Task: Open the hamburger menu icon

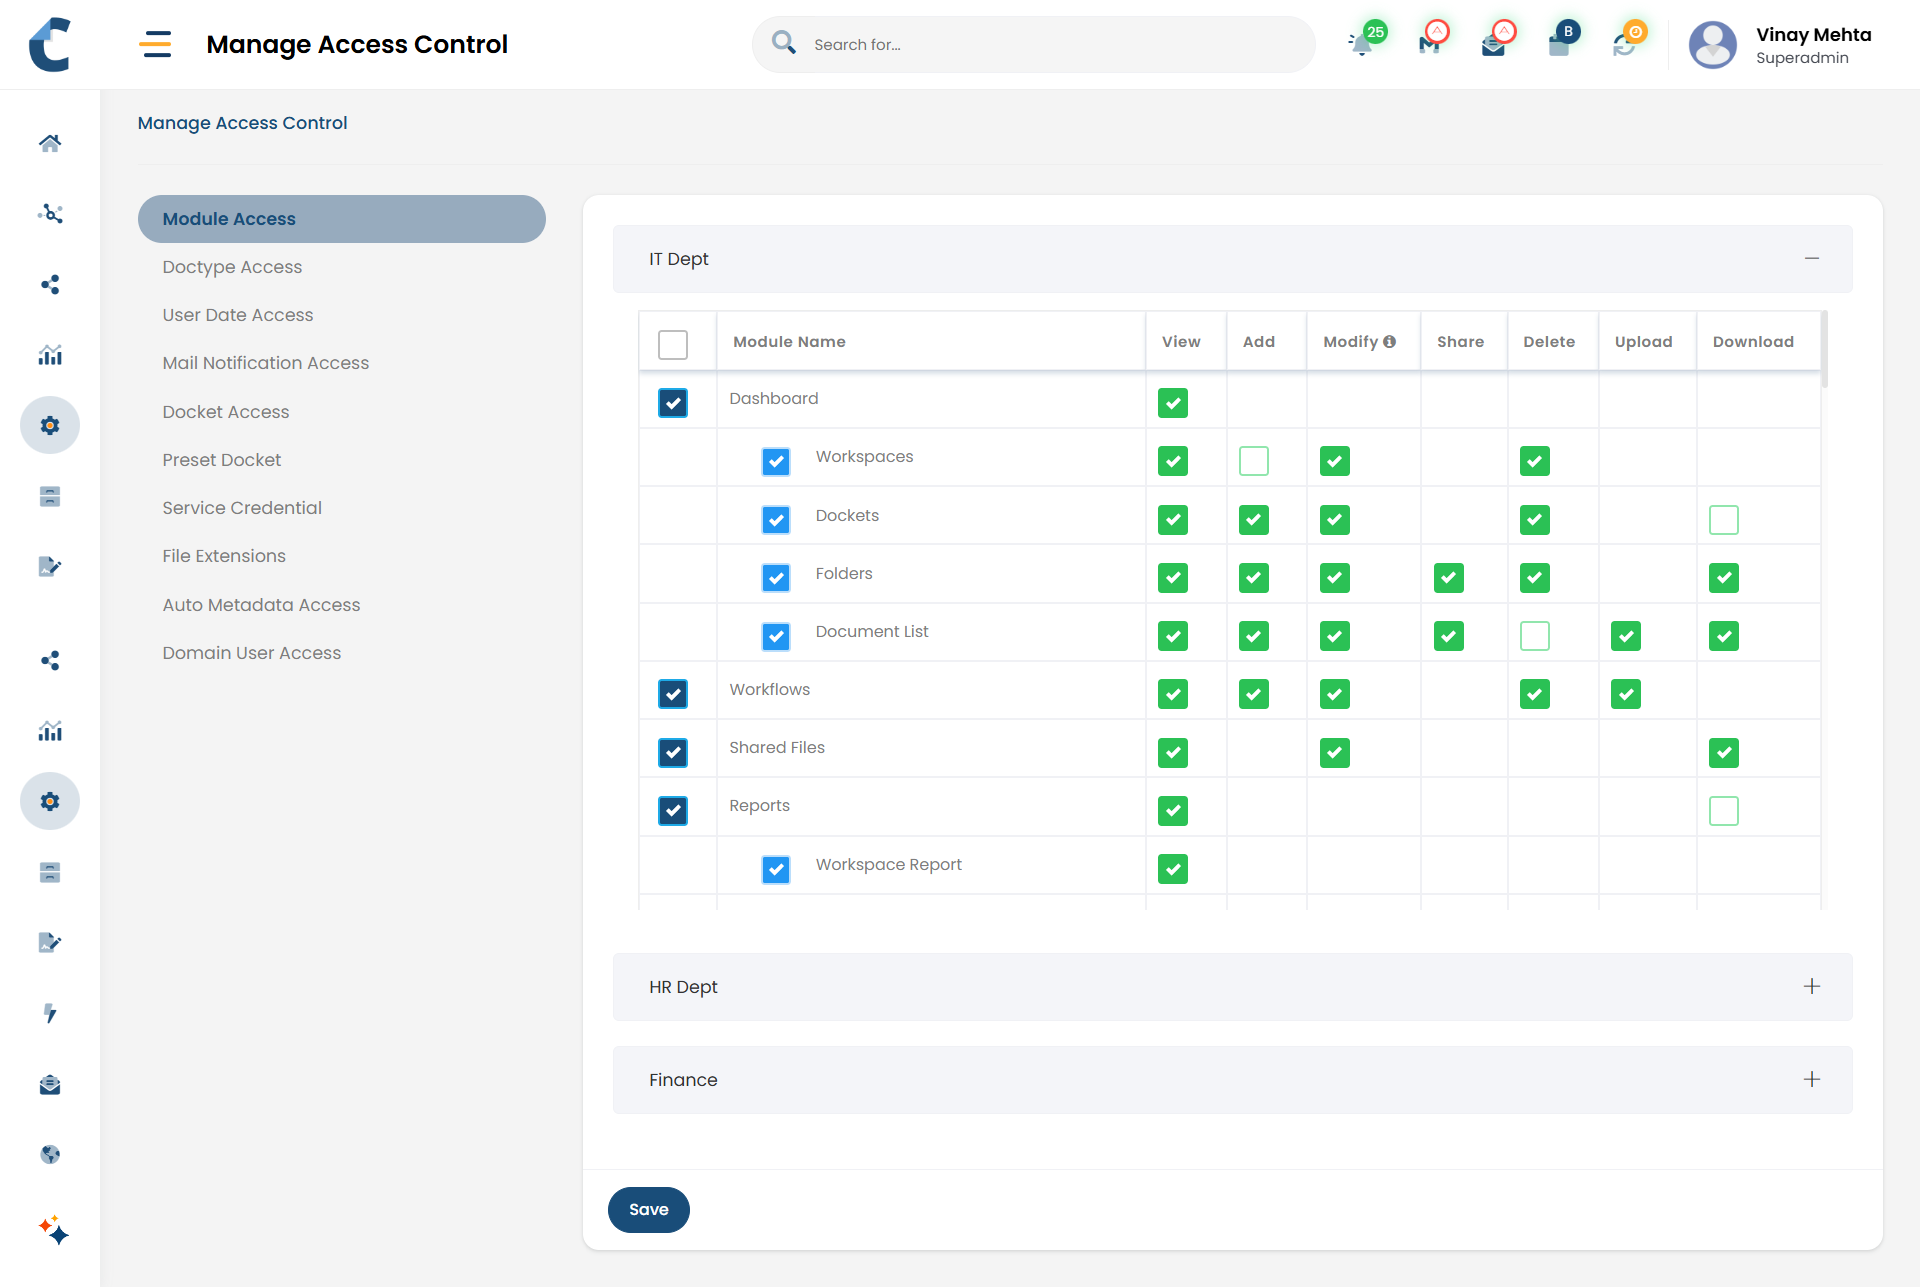Action: pyautogui.click(x=155, y=44)
